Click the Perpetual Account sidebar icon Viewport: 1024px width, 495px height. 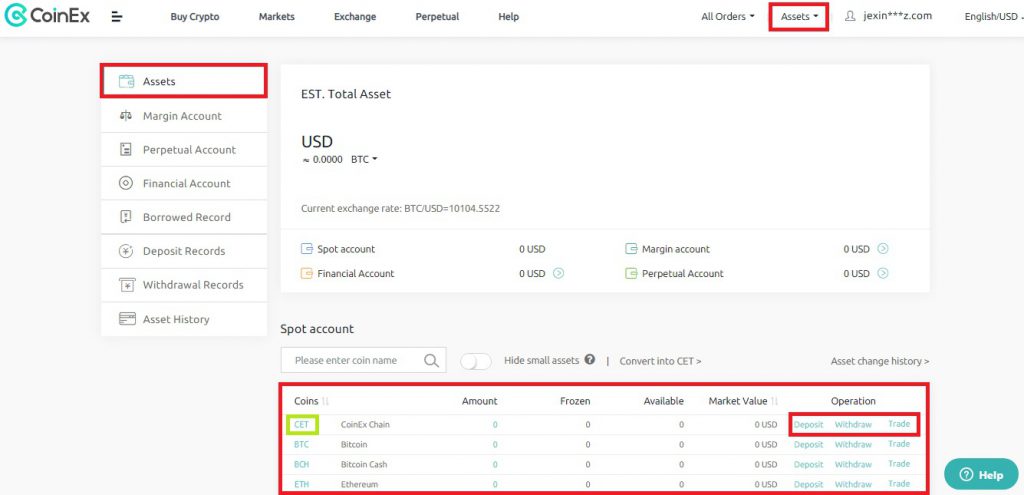coord(126,150)
